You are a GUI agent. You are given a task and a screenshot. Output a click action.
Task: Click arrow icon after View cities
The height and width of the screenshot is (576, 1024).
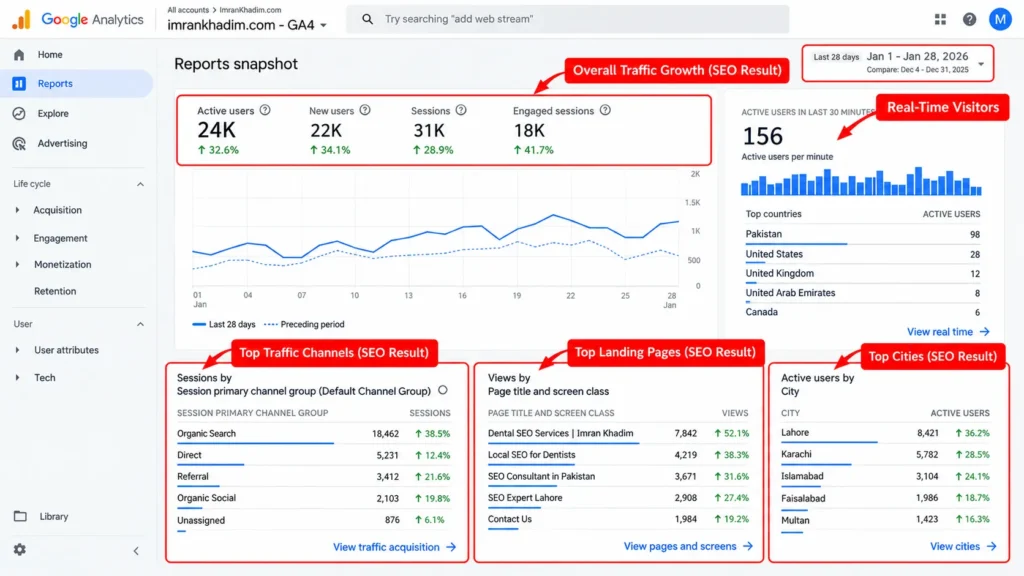[x=991, y=546]
